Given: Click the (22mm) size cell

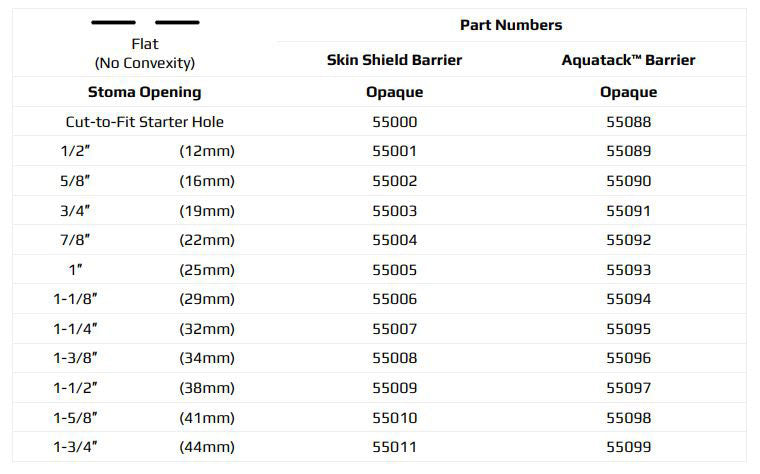Looking at the screenshot, I should [207, 240].
